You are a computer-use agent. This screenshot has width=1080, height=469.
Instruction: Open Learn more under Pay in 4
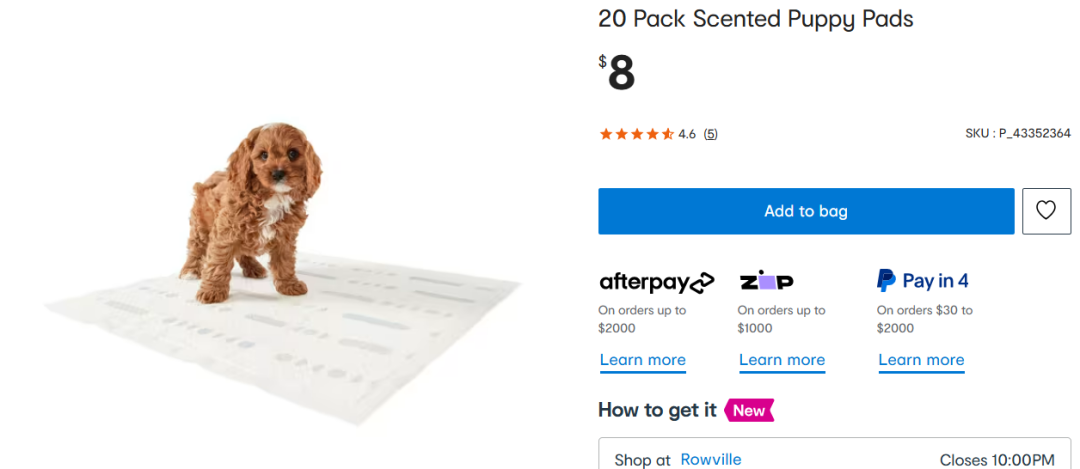[921, 360]
